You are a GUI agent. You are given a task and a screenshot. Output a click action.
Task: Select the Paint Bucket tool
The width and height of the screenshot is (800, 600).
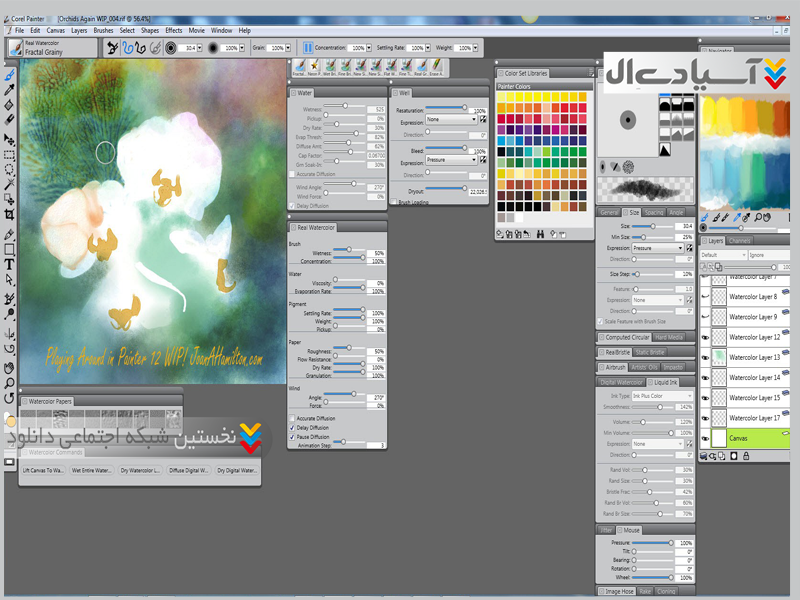click(x=9, y=104)
